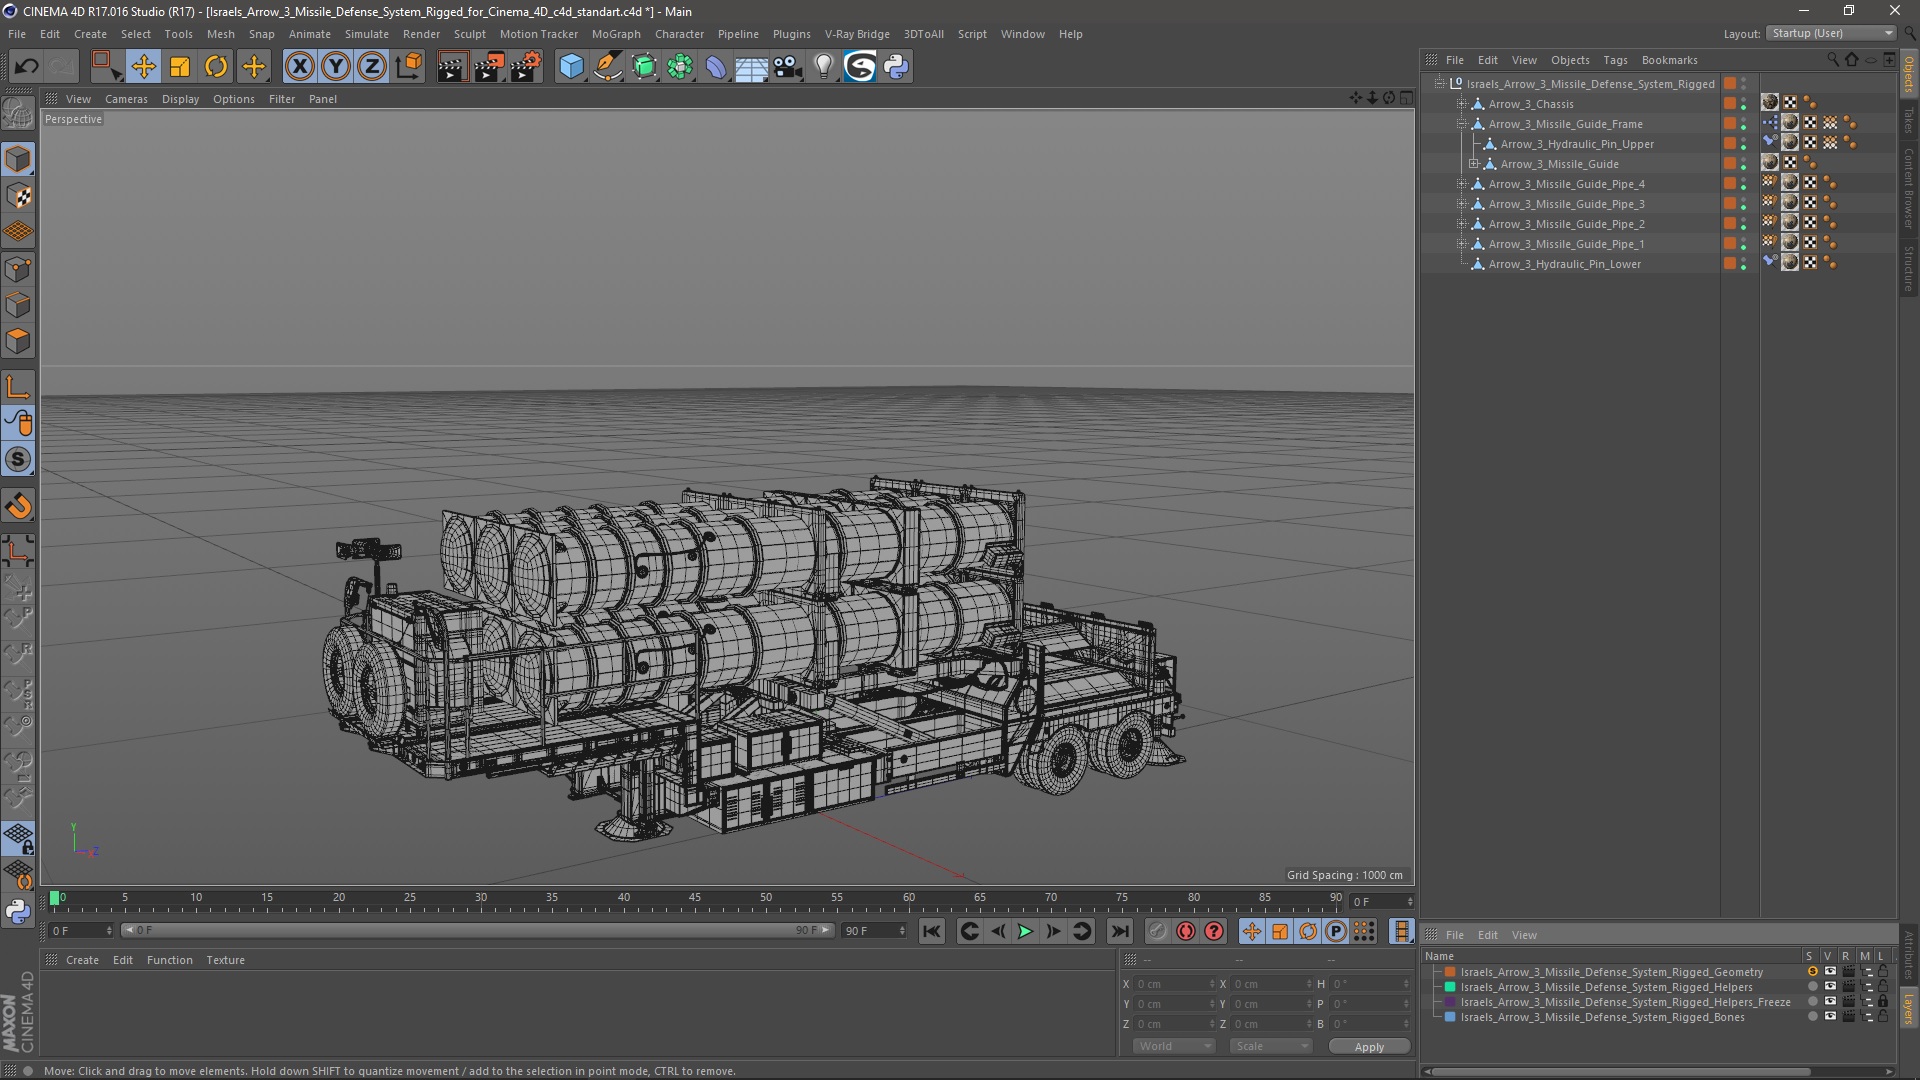The width and height of the screenshot is (1920, 1080).
Task: Click timeline range slider bar
Action: point(477,930)
